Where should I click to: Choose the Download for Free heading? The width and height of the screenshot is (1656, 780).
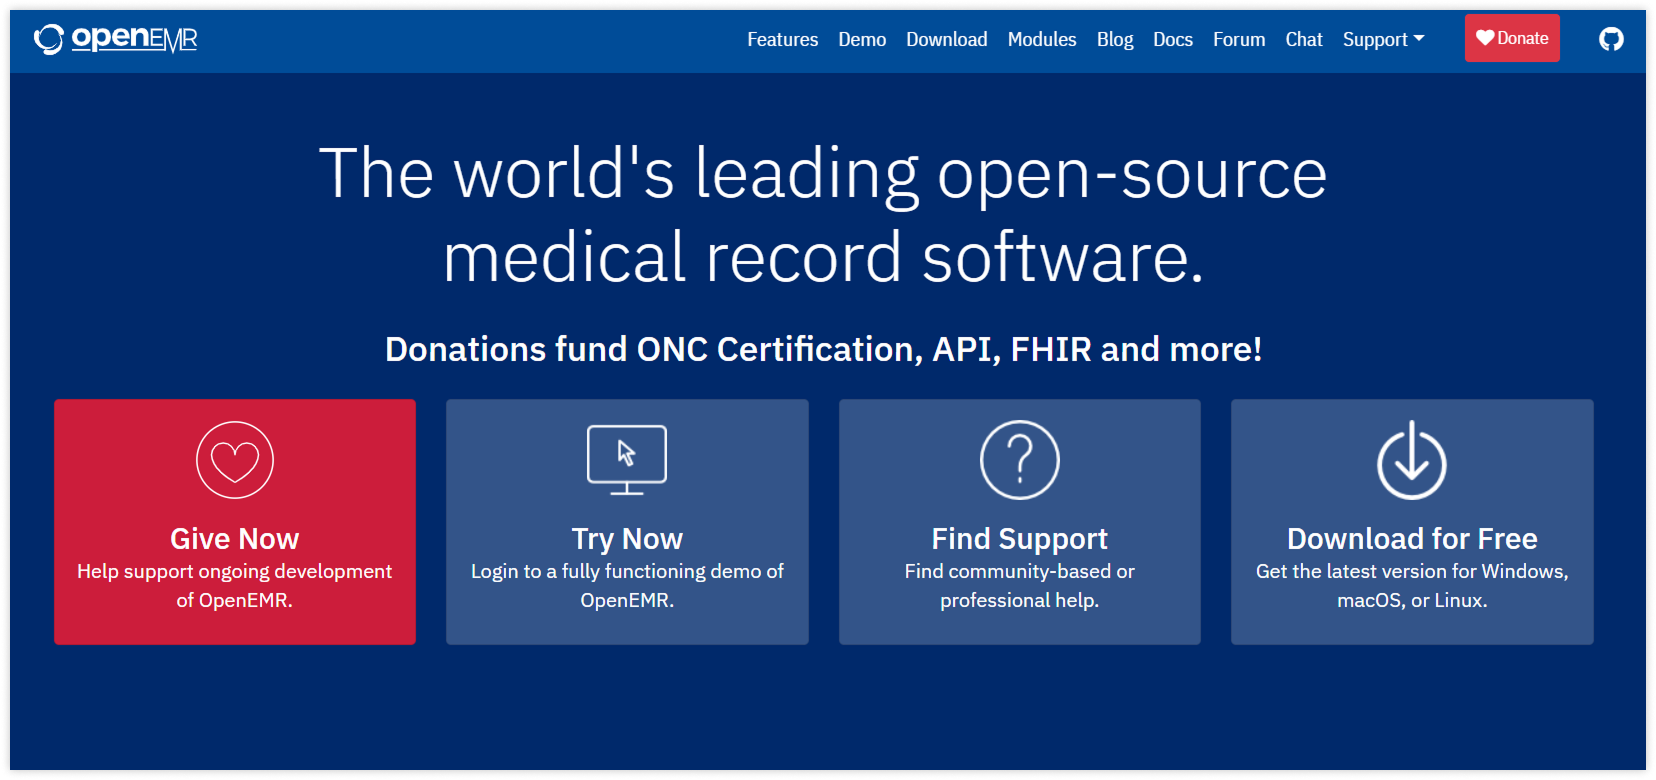coord(1412,539)
